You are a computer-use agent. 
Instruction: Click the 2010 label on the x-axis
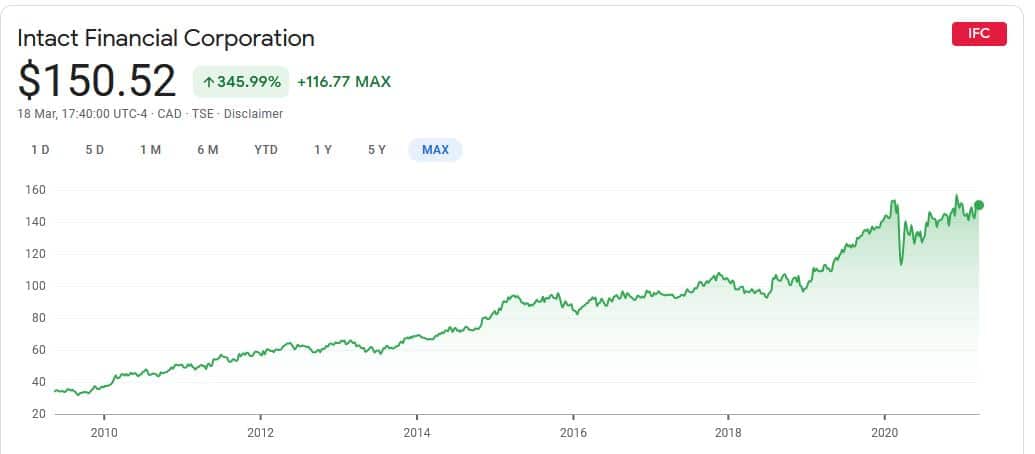click(104, 433)
